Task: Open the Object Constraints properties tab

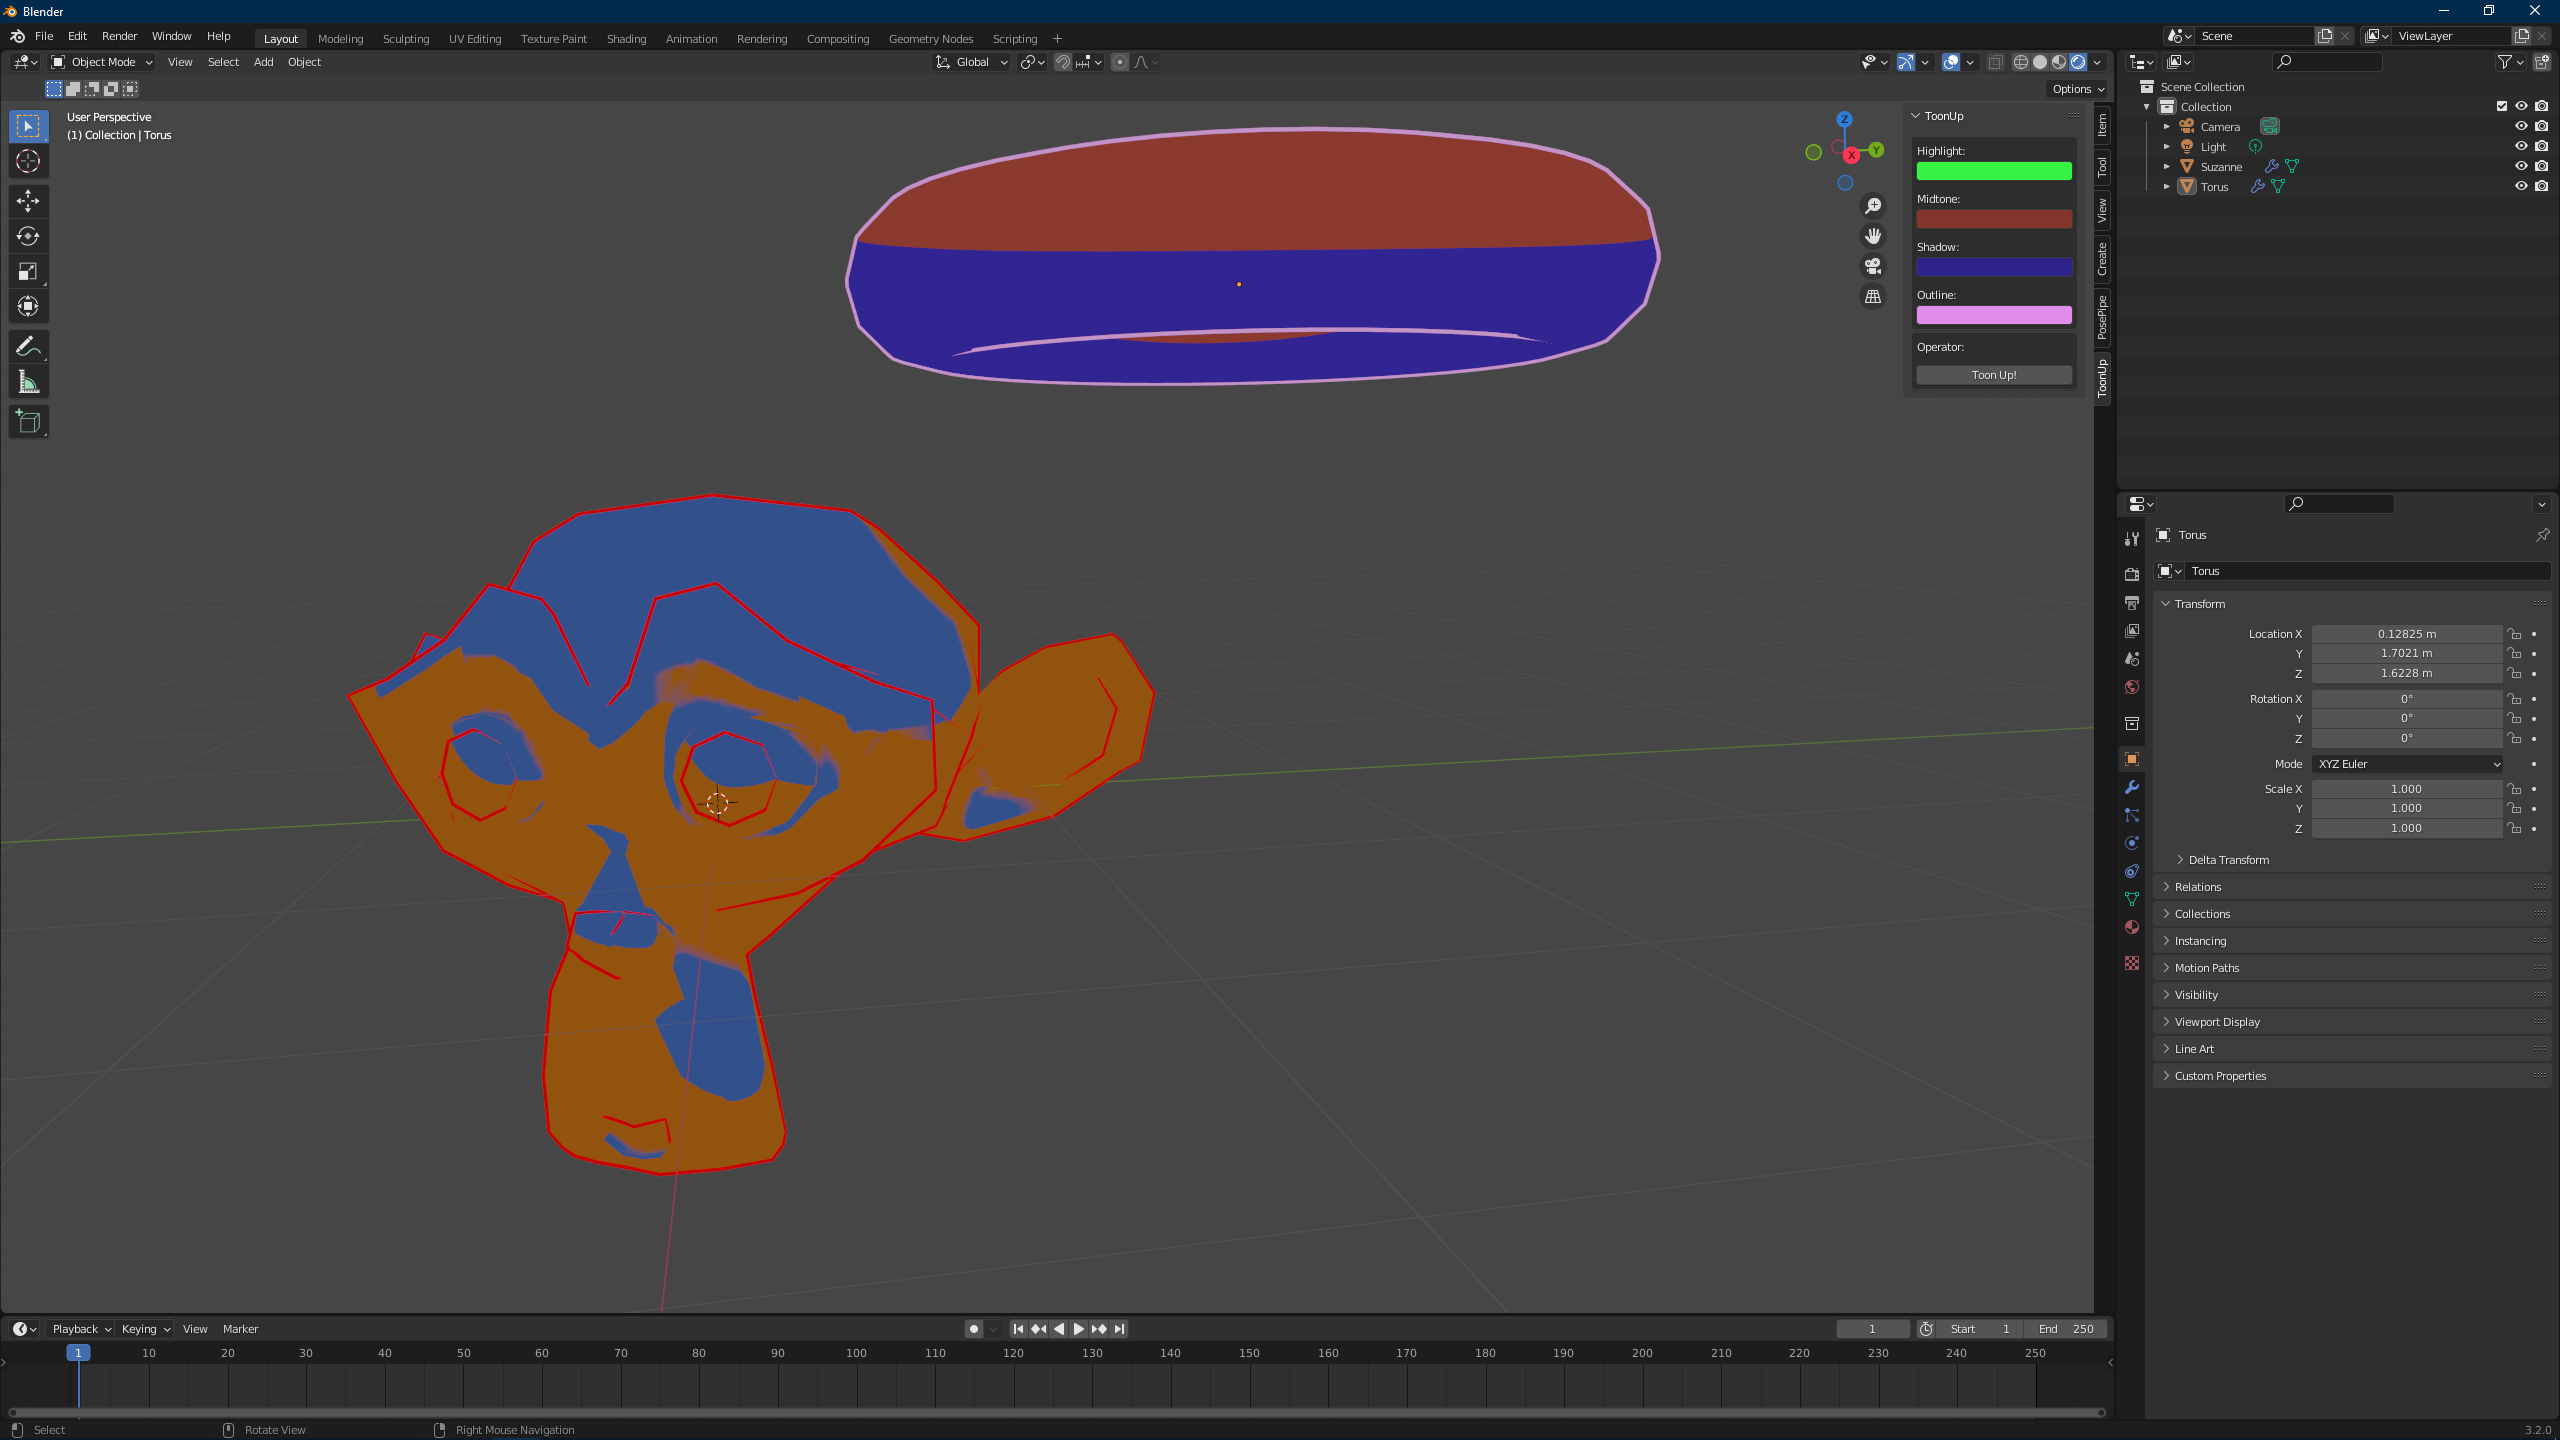Action: tap(2132, 871)
